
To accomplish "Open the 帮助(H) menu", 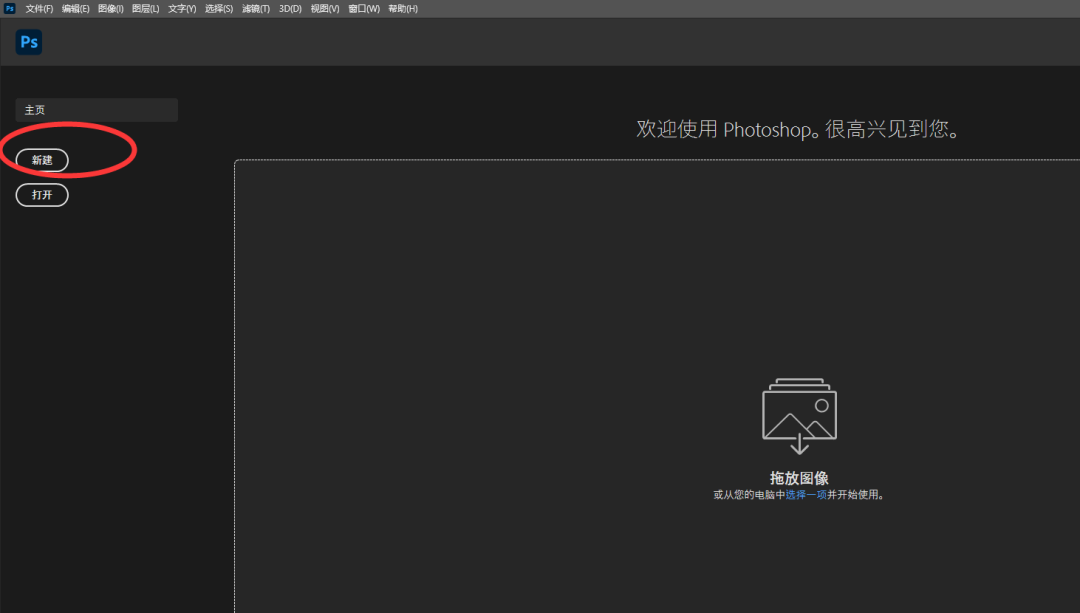I will [x=403, y=9].
